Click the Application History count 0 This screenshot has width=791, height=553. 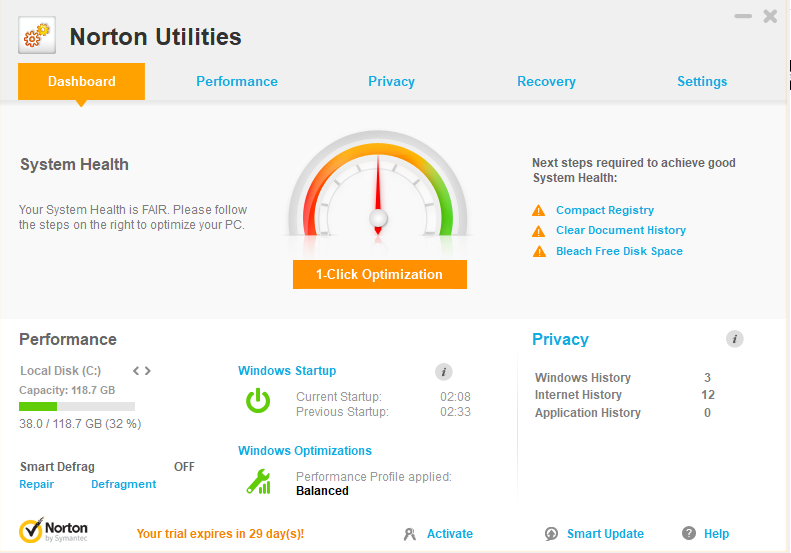(x=707, y=413)
